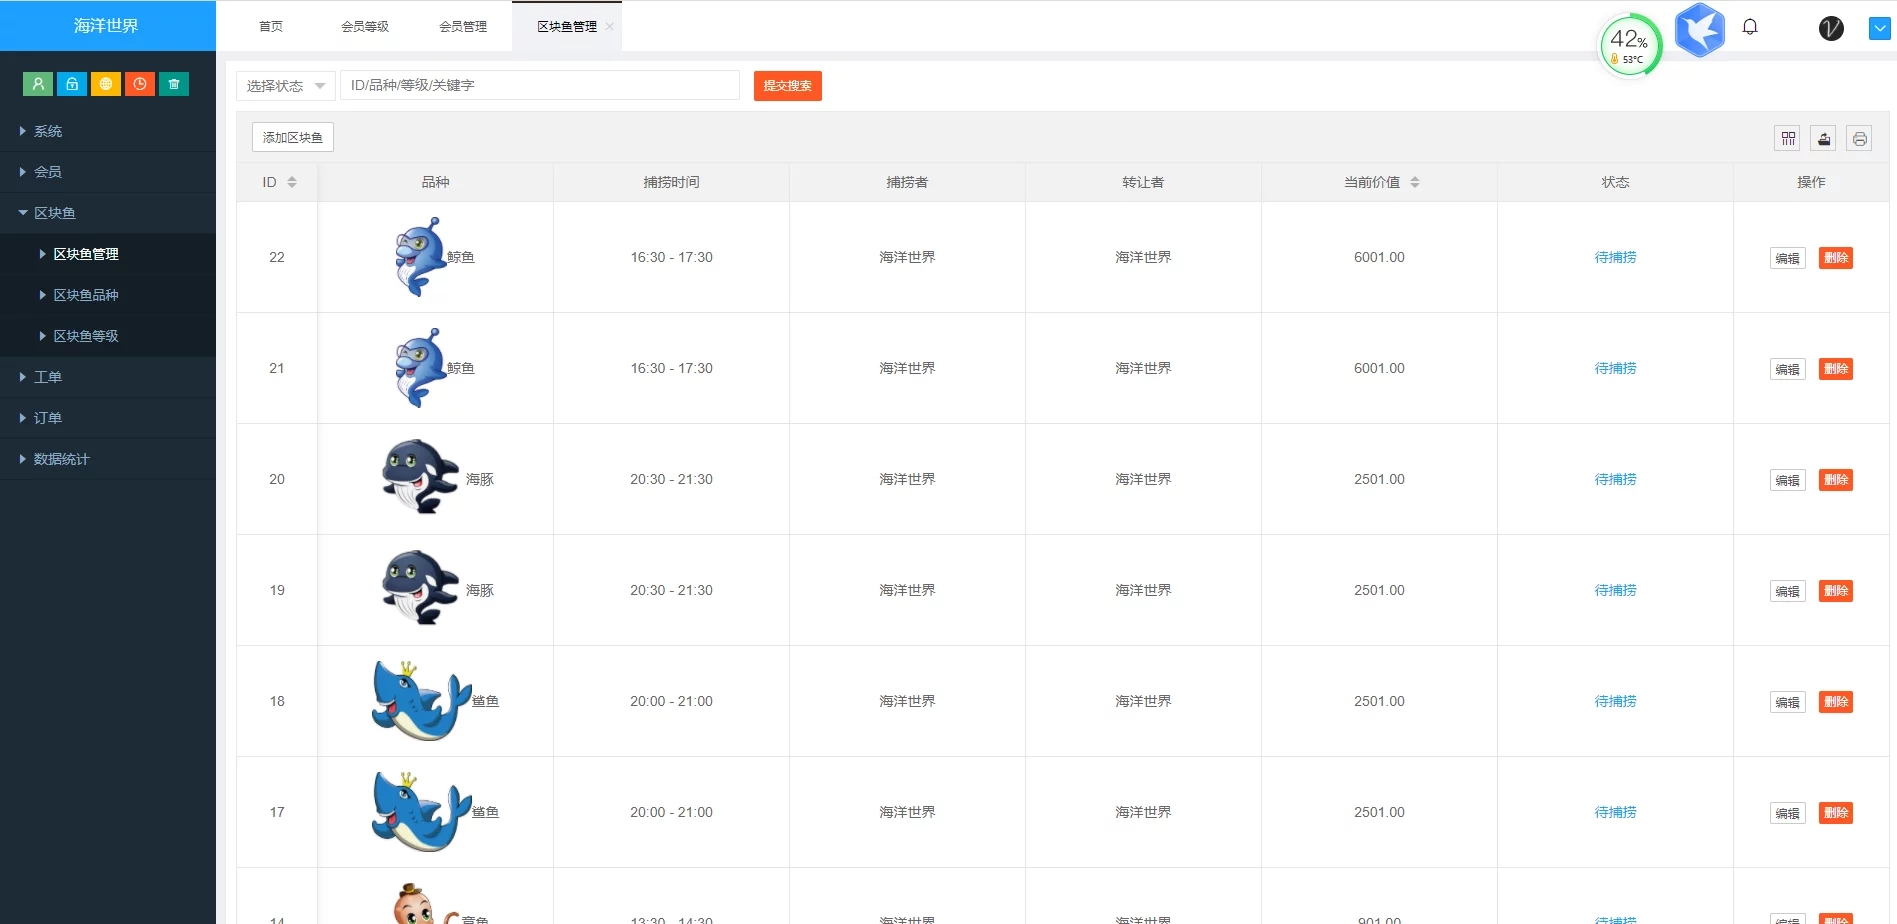Click the 添加区块鱼 button

[x=293, y=137]
